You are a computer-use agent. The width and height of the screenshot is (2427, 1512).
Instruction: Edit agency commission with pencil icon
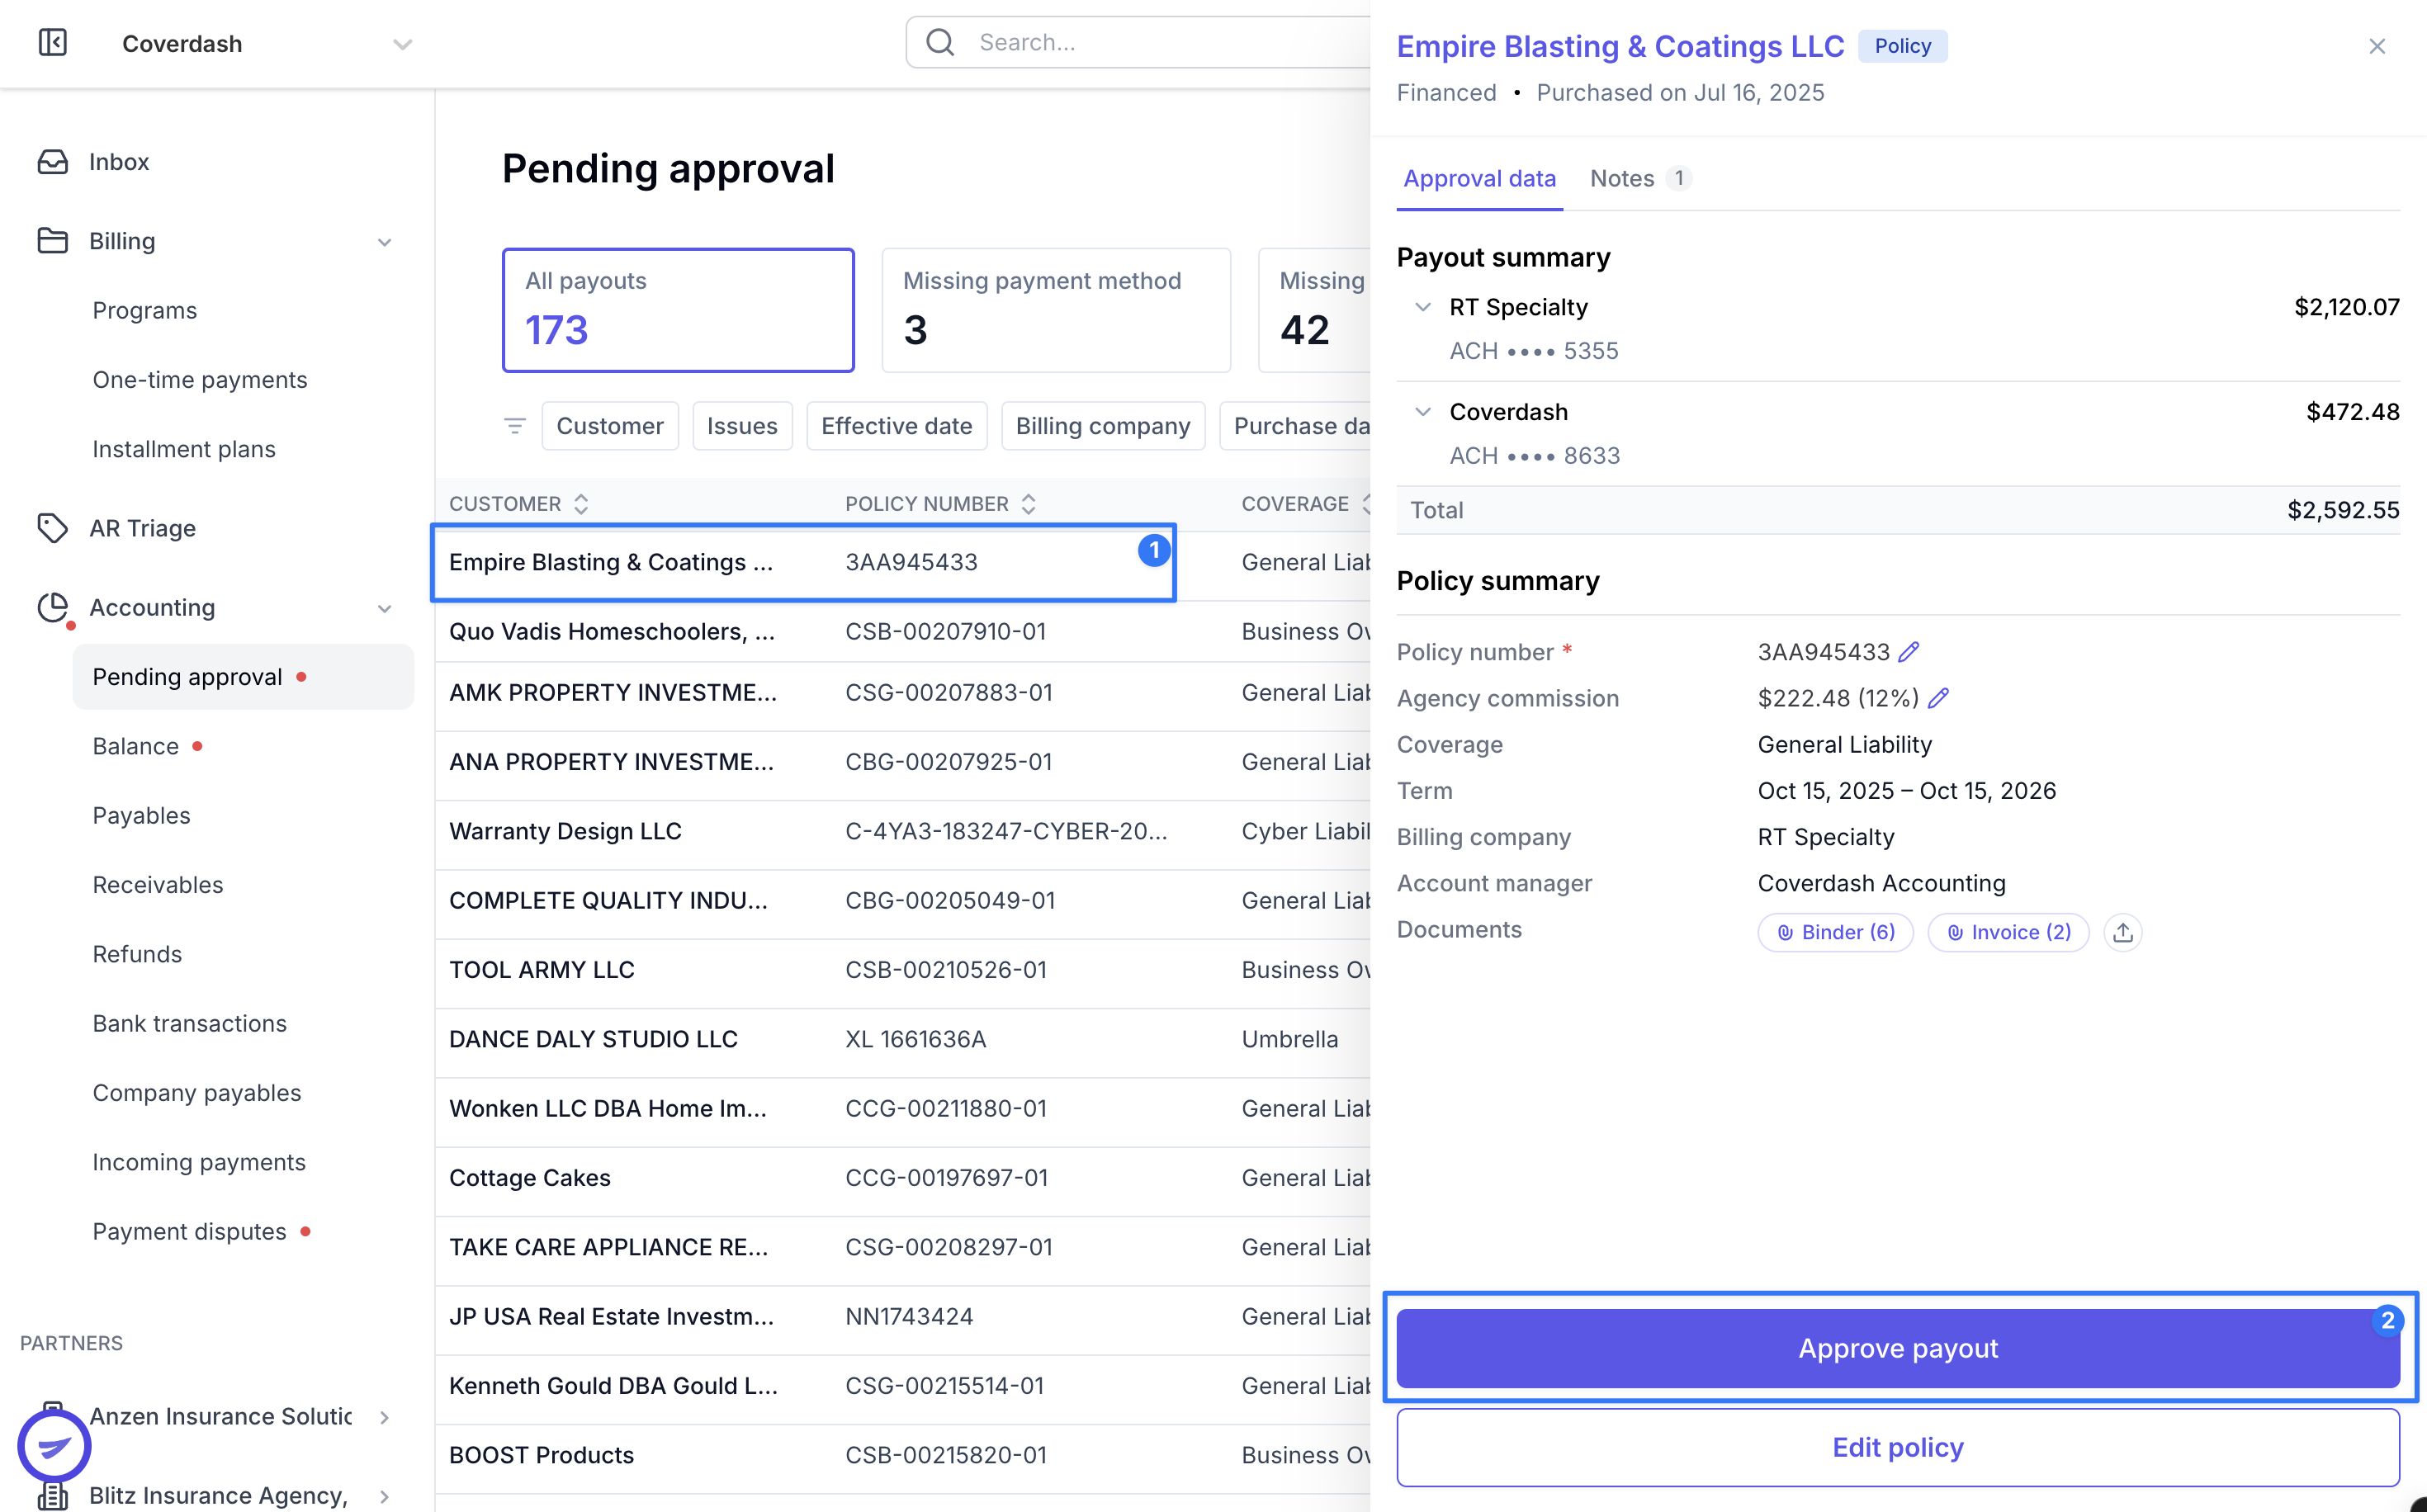coord(1938,698)
